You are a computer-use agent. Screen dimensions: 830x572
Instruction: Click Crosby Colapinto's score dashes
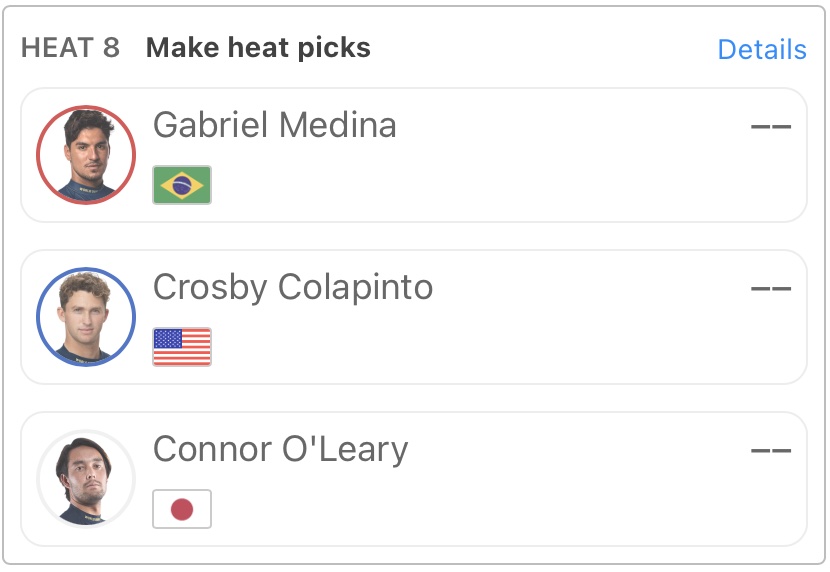click(770, 289)
